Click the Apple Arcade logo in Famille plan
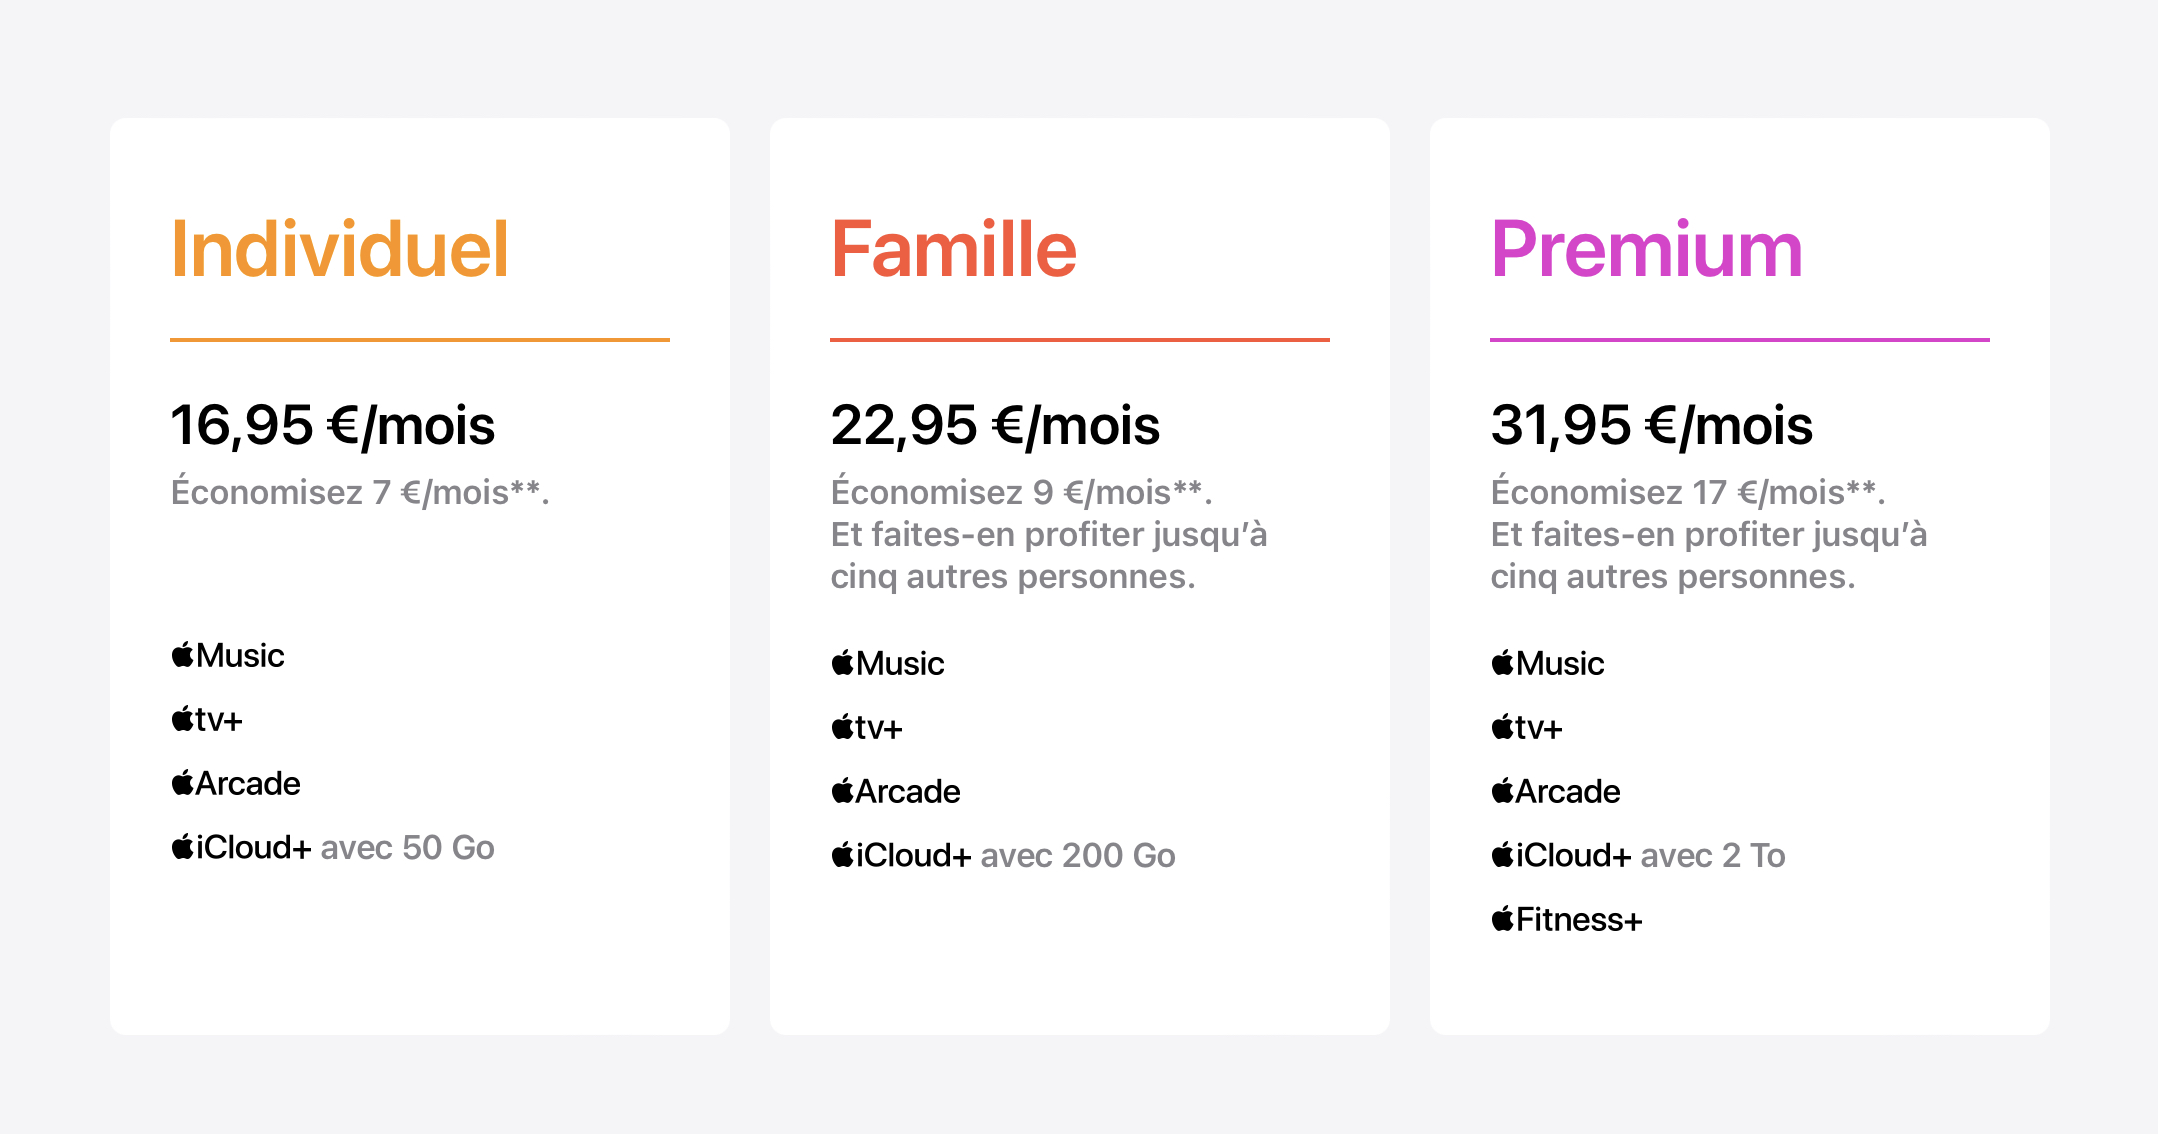Viewport: 2158px width, 1134px height. 896,792
